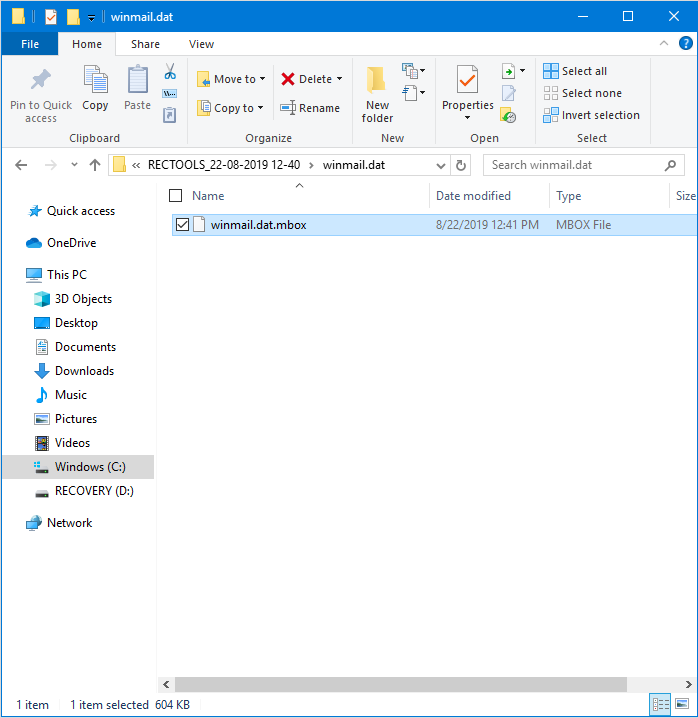698x718 pixels.
Task: Select RECOVERY (D:) drive
Action: point(83,491)
